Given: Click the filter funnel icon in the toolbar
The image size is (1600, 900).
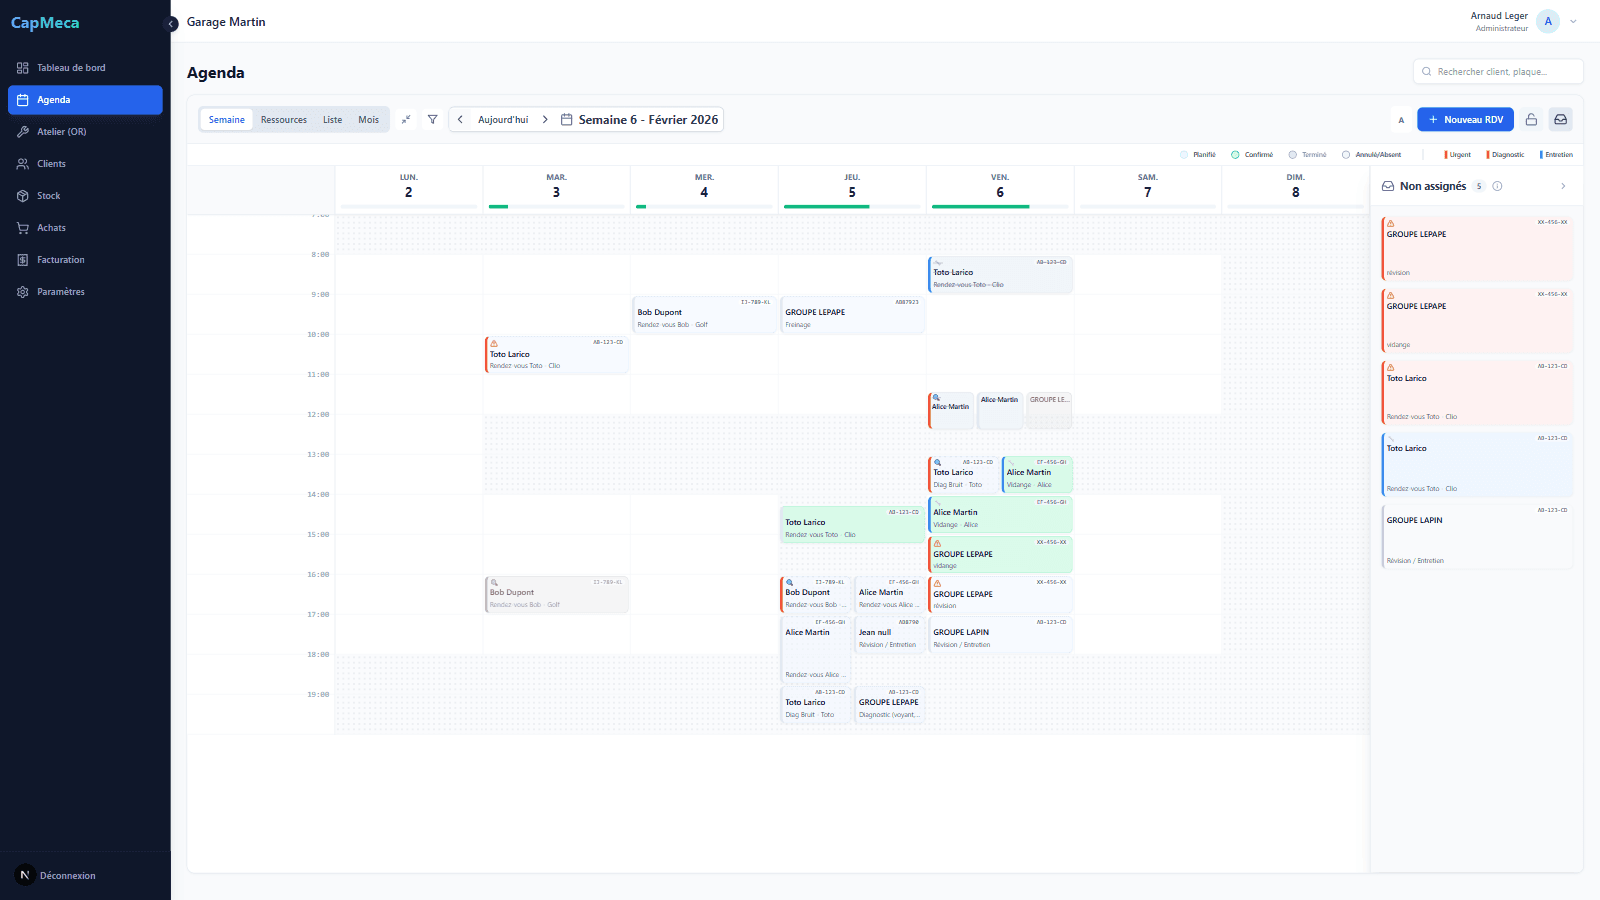Looking at the screenshot, I should [432, 119].
